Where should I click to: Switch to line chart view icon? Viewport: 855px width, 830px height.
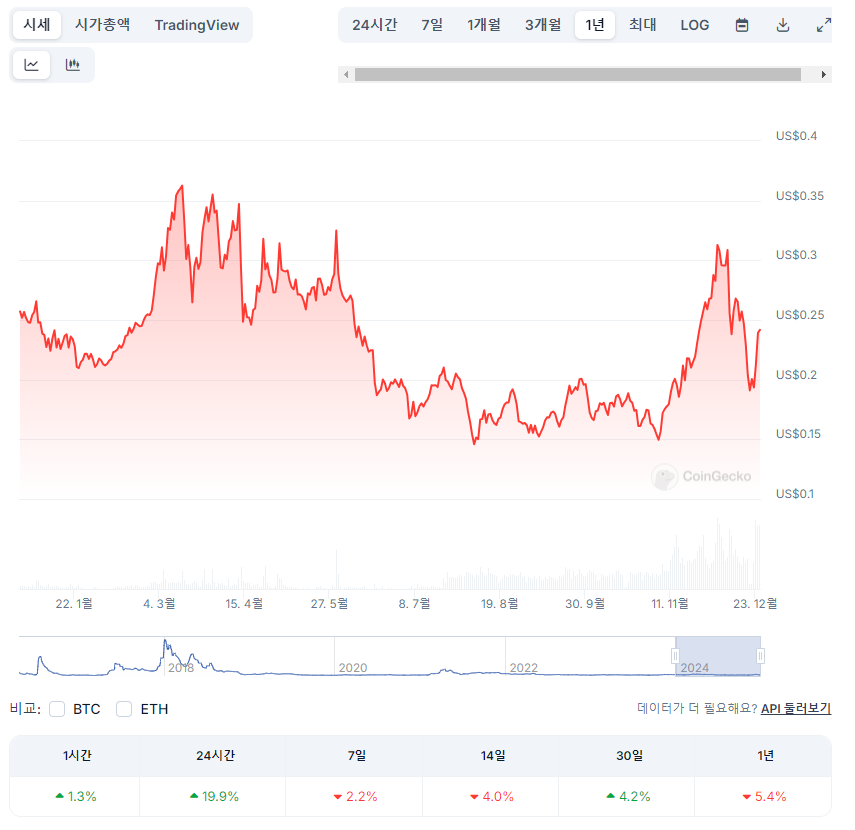[32, 65]
